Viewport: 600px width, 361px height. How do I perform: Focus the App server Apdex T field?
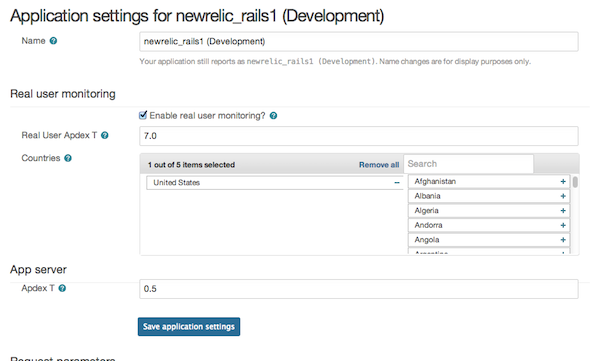[359, 289]
